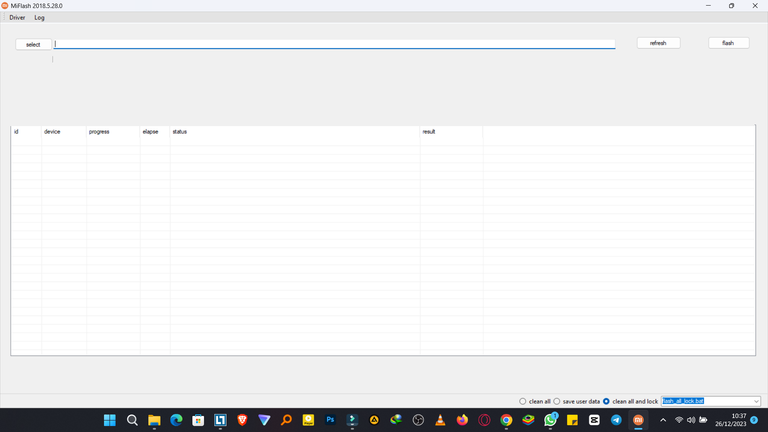Open WhatsApp from taskbar
Image resolution: width=768 pixels, height=432 pixels.
550,420
